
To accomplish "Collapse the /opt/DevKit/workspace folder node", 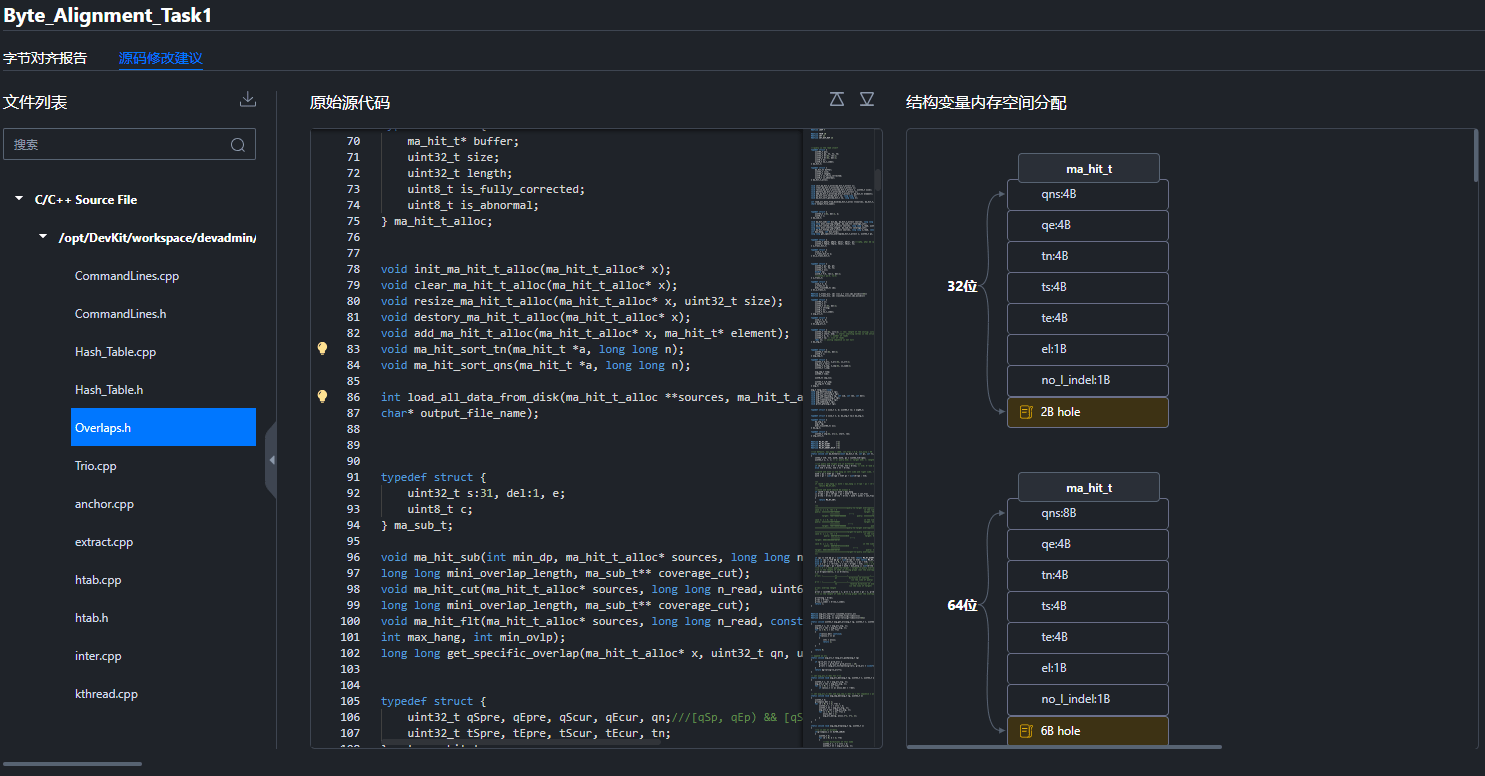I will (x=43, y=237).
